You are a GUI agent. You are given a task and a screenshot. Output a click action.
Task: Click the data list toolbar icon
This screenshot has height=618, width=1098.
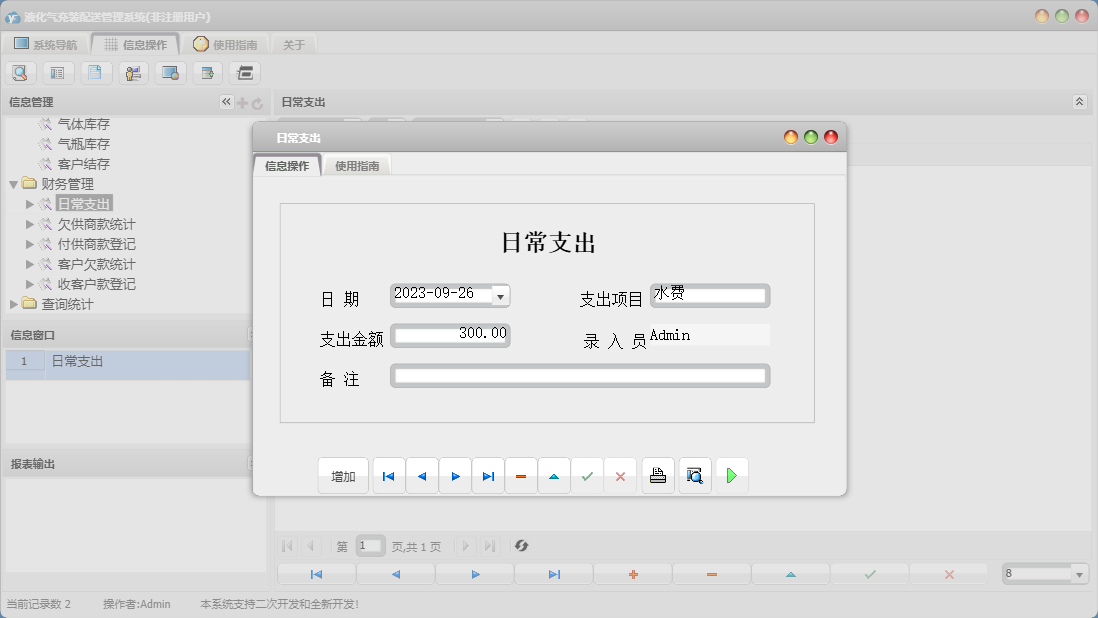click(x=58, y=72)
